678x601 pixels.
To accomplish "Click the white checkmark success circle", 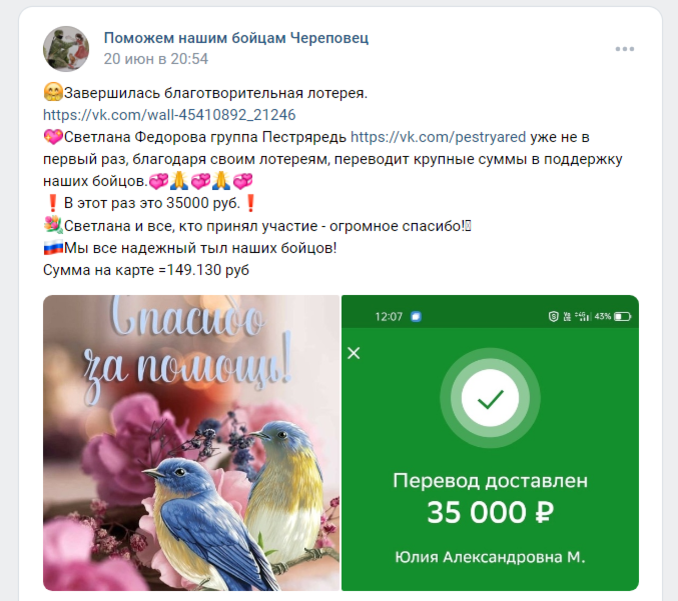I will point(490,398).
